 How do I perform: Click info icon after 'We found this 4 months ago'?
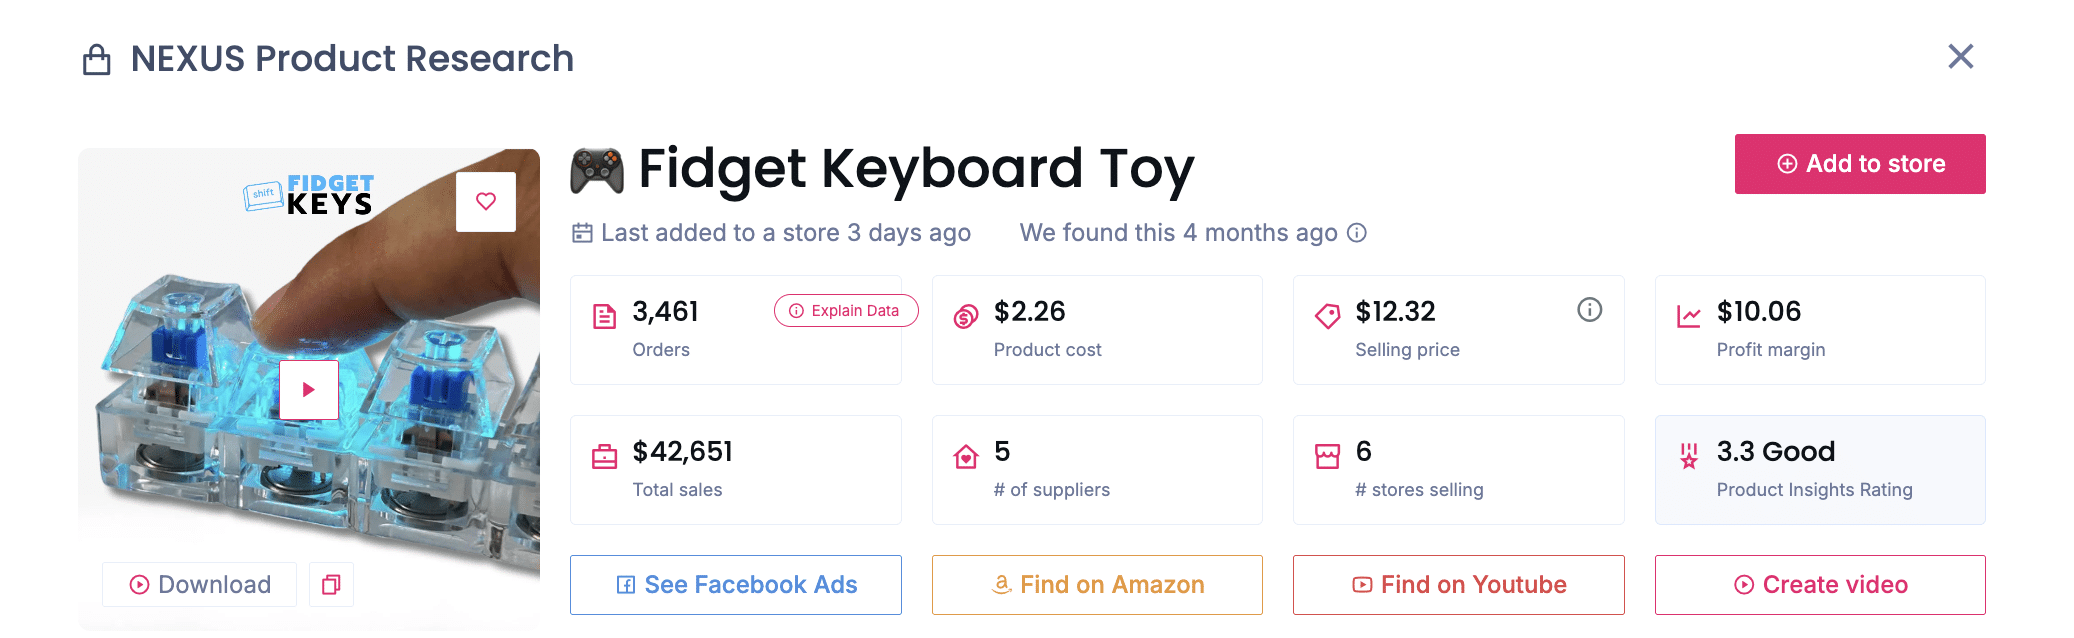point(1357,233)
